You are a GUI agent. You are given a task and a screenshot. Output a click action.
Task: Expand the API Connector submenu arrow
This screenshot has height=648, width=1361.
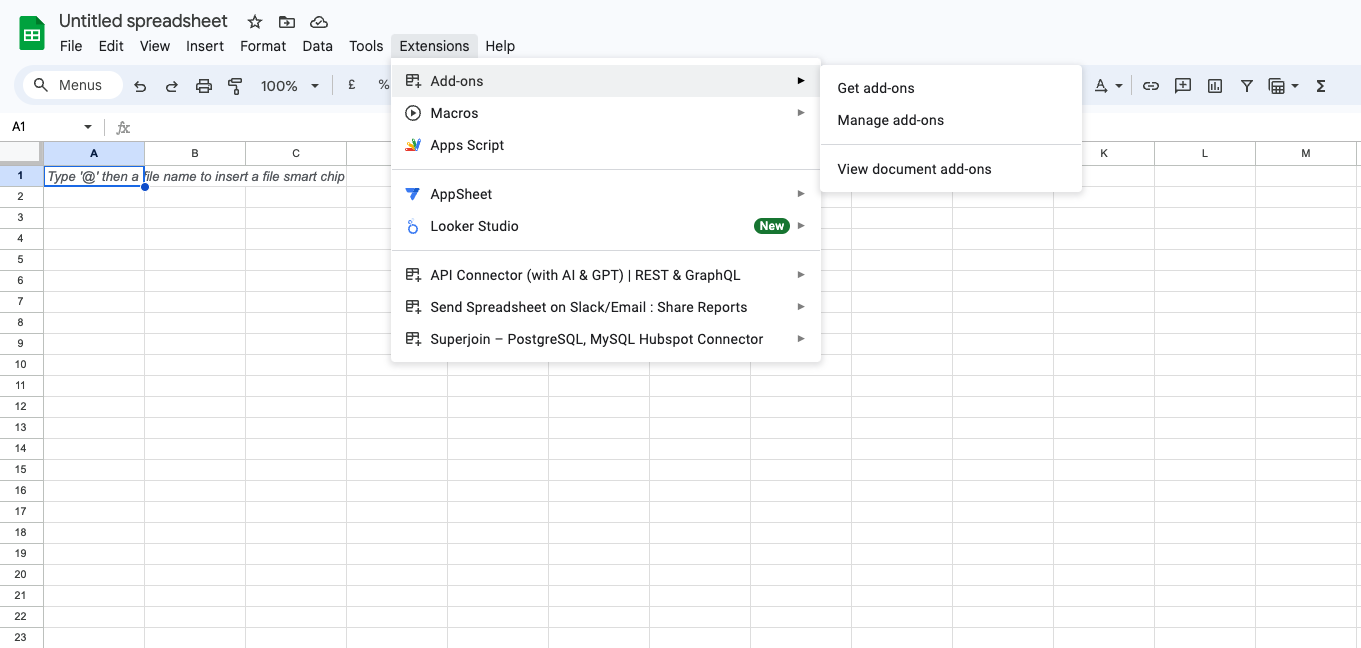tap(801, 275)
